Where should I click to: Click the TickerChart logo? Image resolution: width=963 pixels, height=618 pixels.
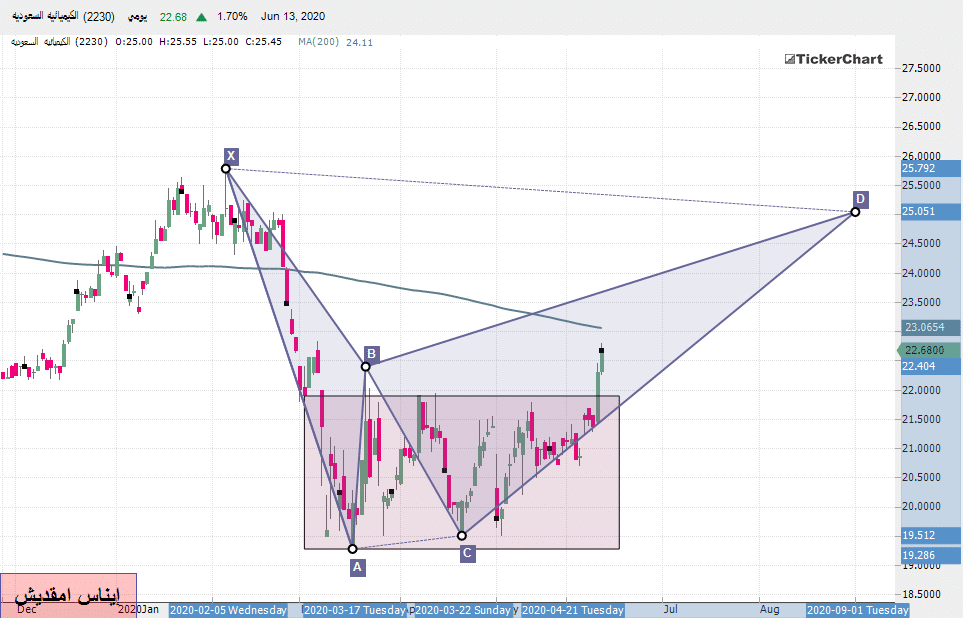pyautogui.click(x=833, y=59)
